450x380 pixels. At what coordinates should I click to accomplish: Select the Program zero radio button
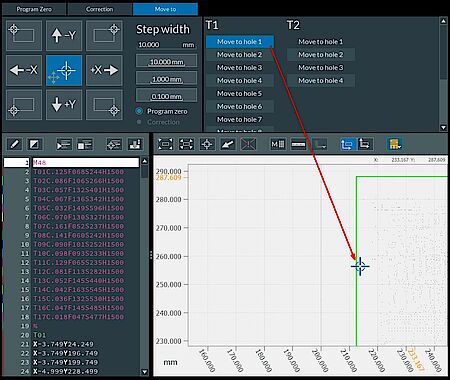coord(139,111)
